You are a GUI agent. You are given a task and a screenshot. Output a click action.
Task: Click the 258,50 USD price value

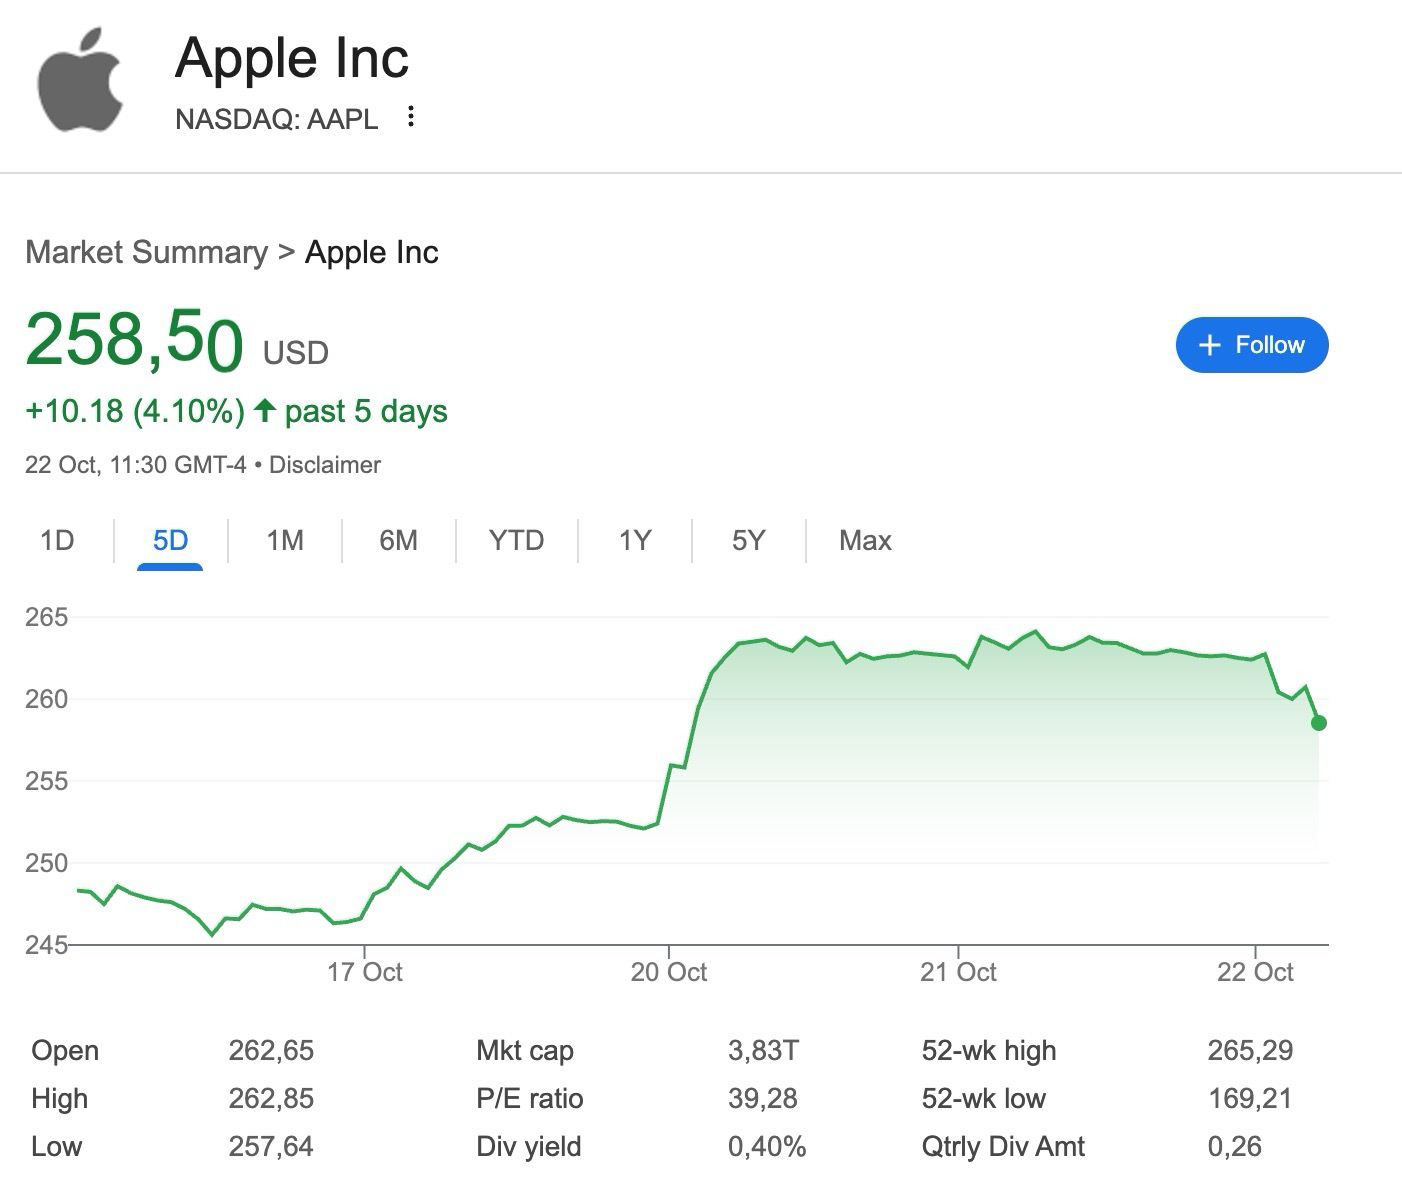pos(134,341)
